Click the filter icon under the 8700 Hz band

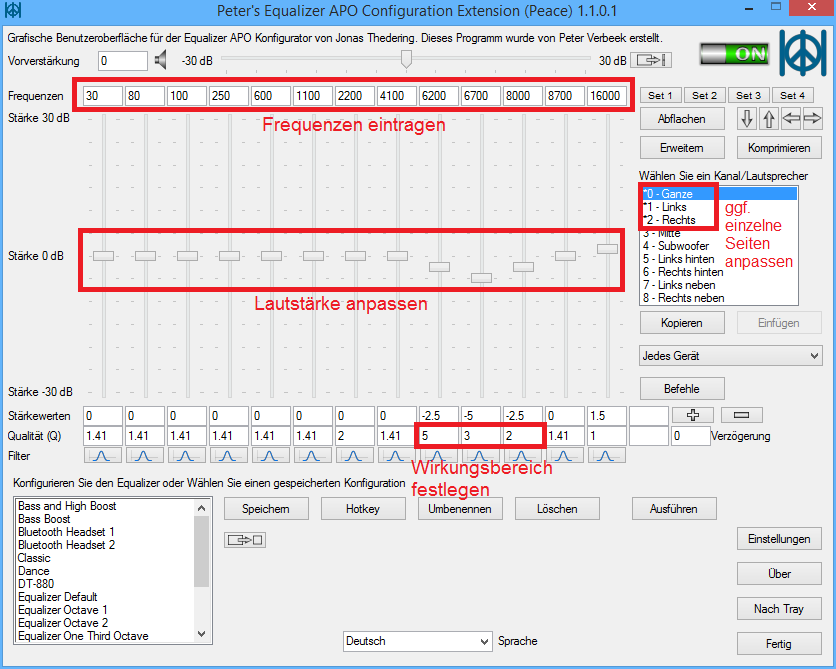(564, 456)
